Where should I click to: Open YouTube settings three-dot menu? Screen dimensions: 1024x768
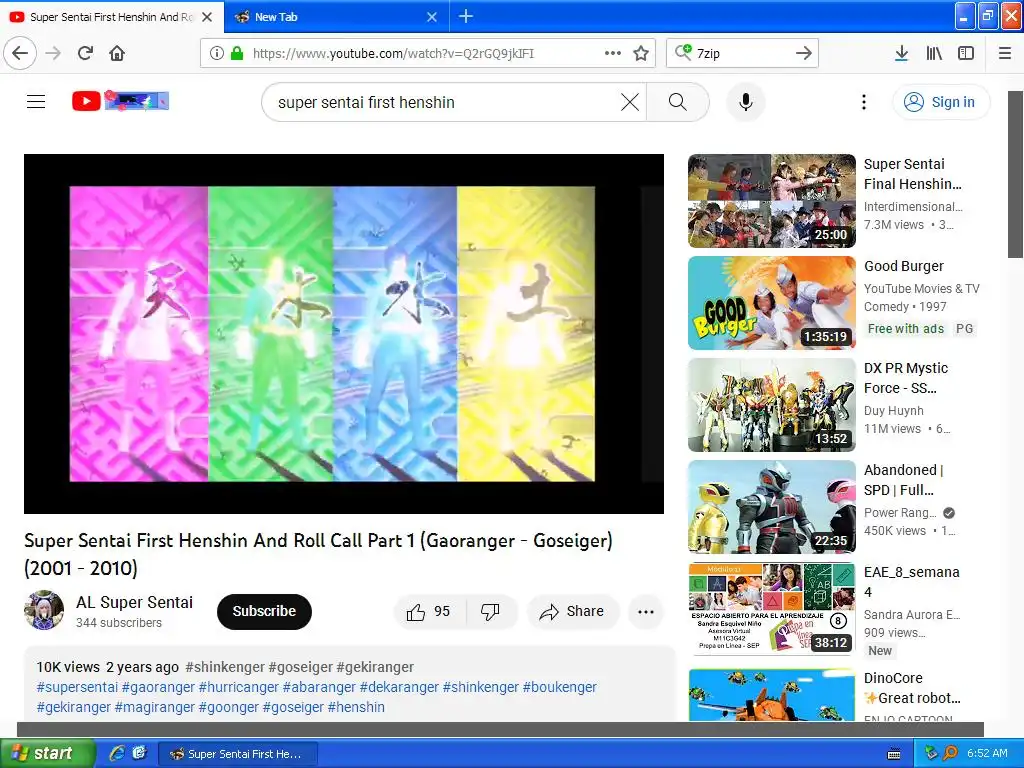864,102
